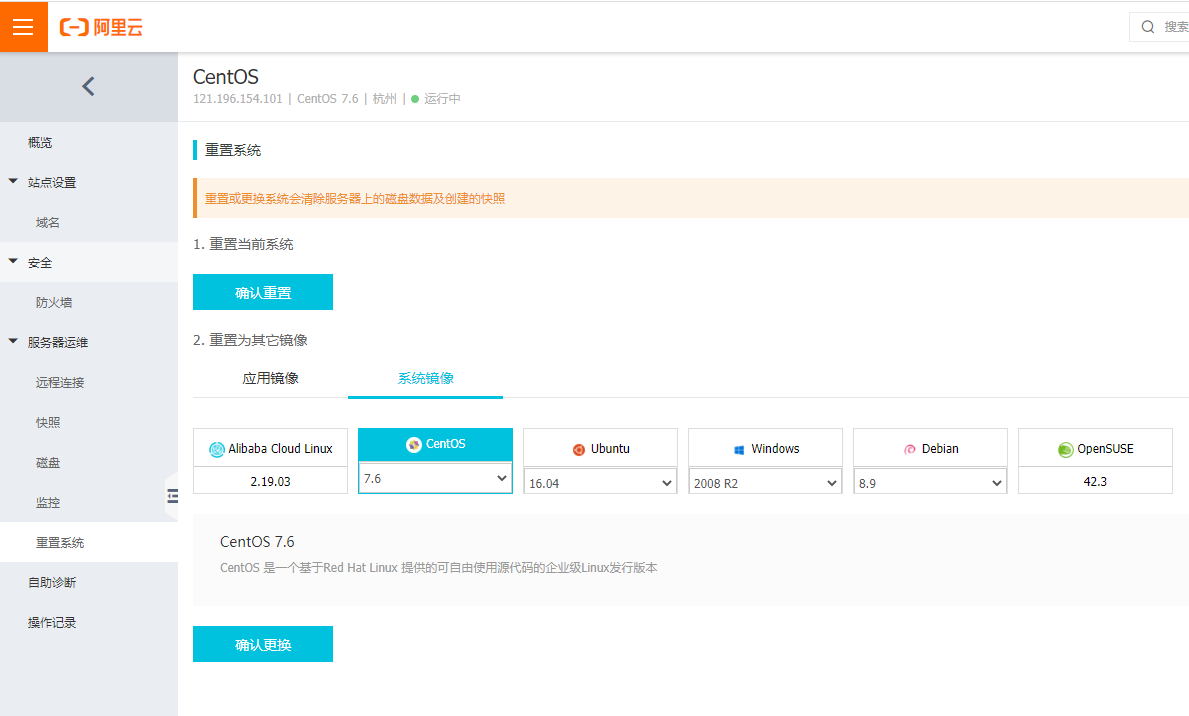
Task: Open the orange hamburger menu
Action: [24, 27]
